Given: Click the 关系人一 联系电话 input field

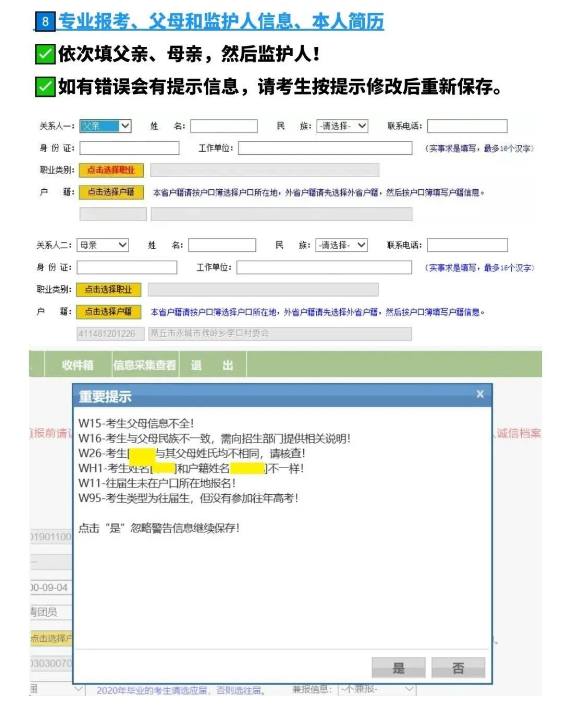Looking at the screenshot, I should pyautogui.click(x=467, y=126).
